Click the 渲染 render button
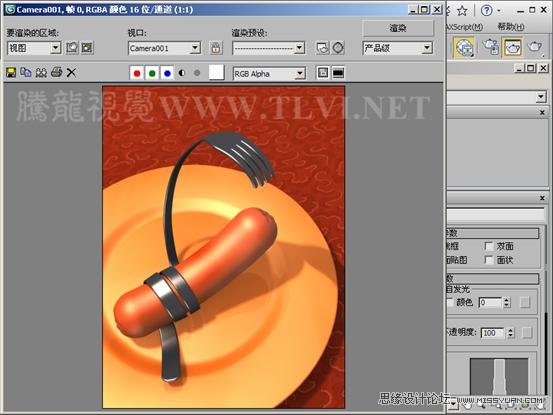 coord(398,28)
